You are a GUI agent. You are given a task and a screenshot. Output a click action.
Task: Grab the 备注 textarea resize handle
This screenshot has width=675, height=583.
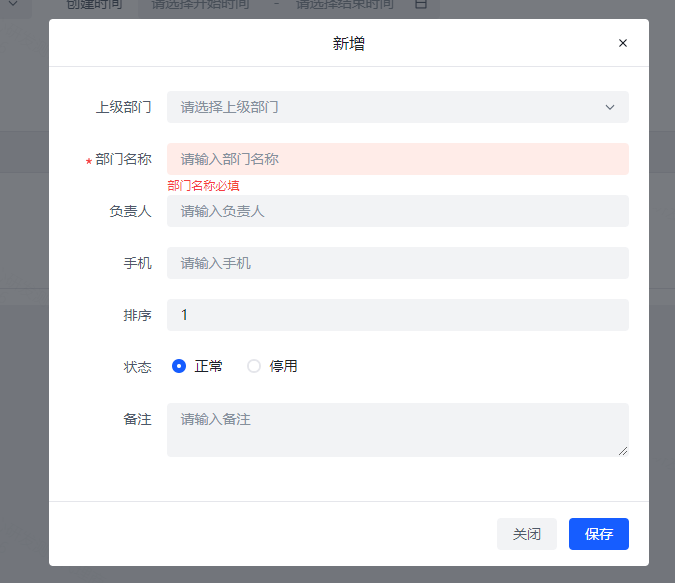pos(623,451)
